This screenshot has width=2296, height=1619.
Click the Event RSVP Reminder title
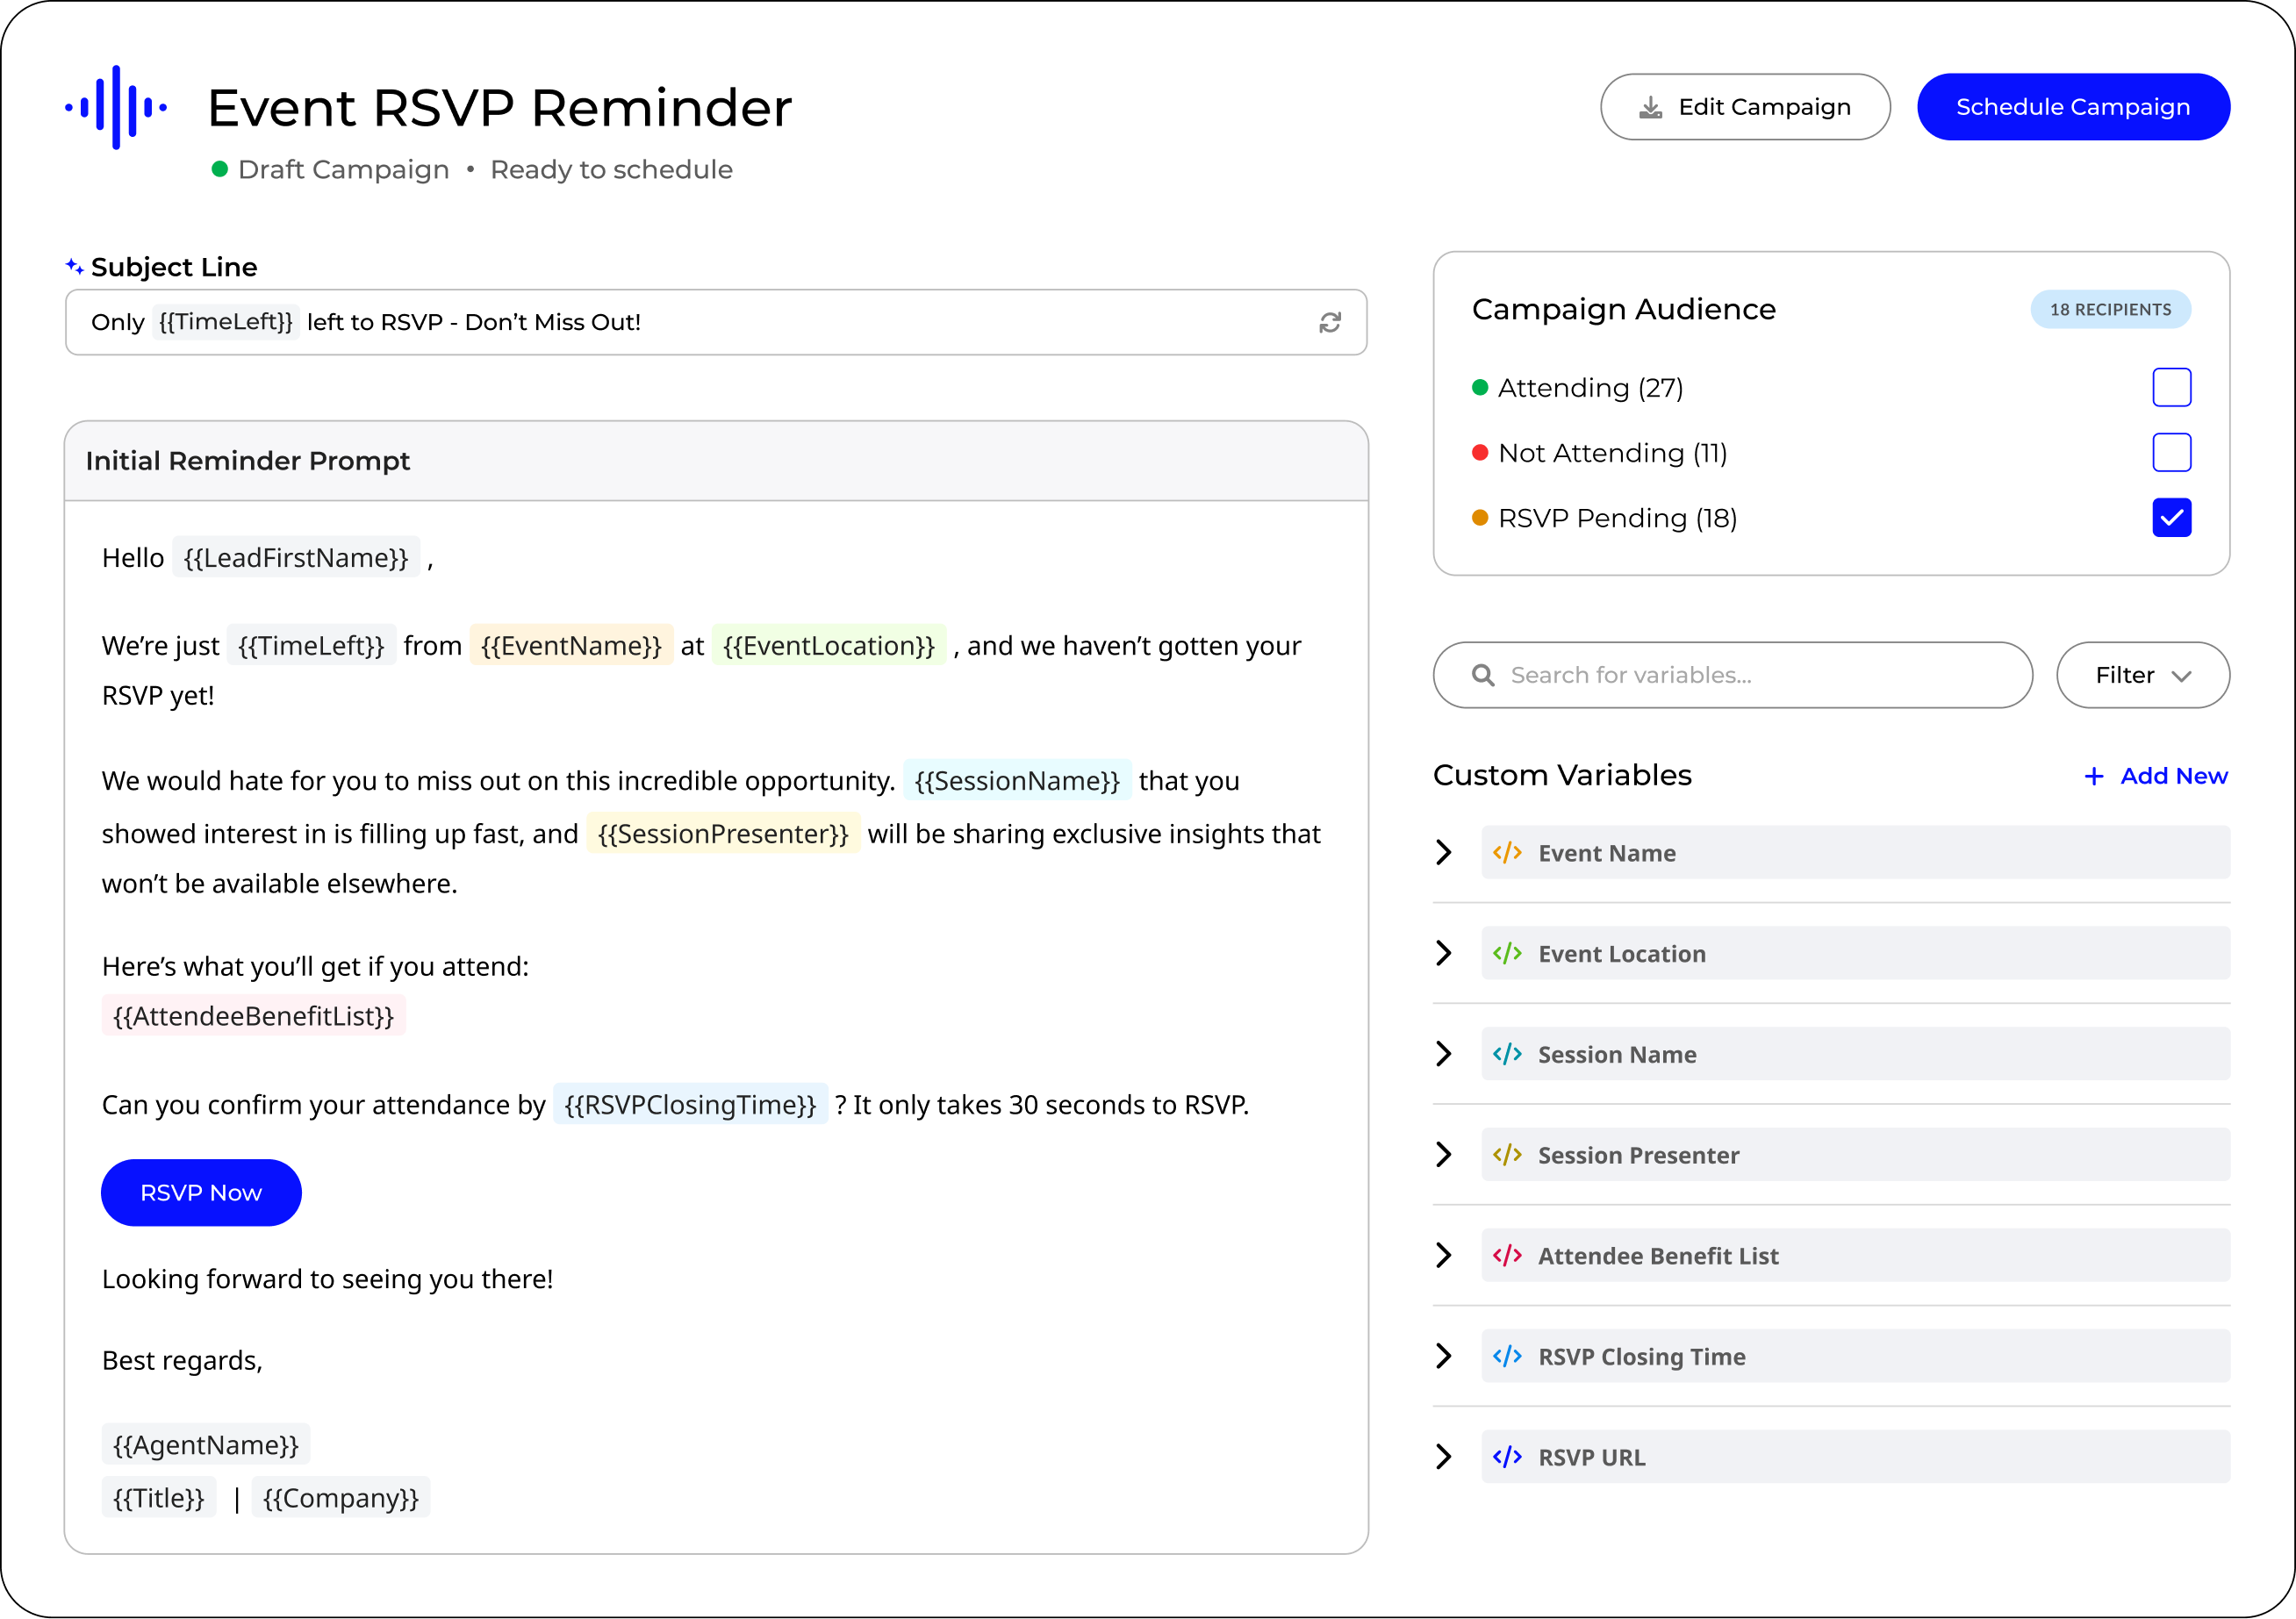point(500,107)
